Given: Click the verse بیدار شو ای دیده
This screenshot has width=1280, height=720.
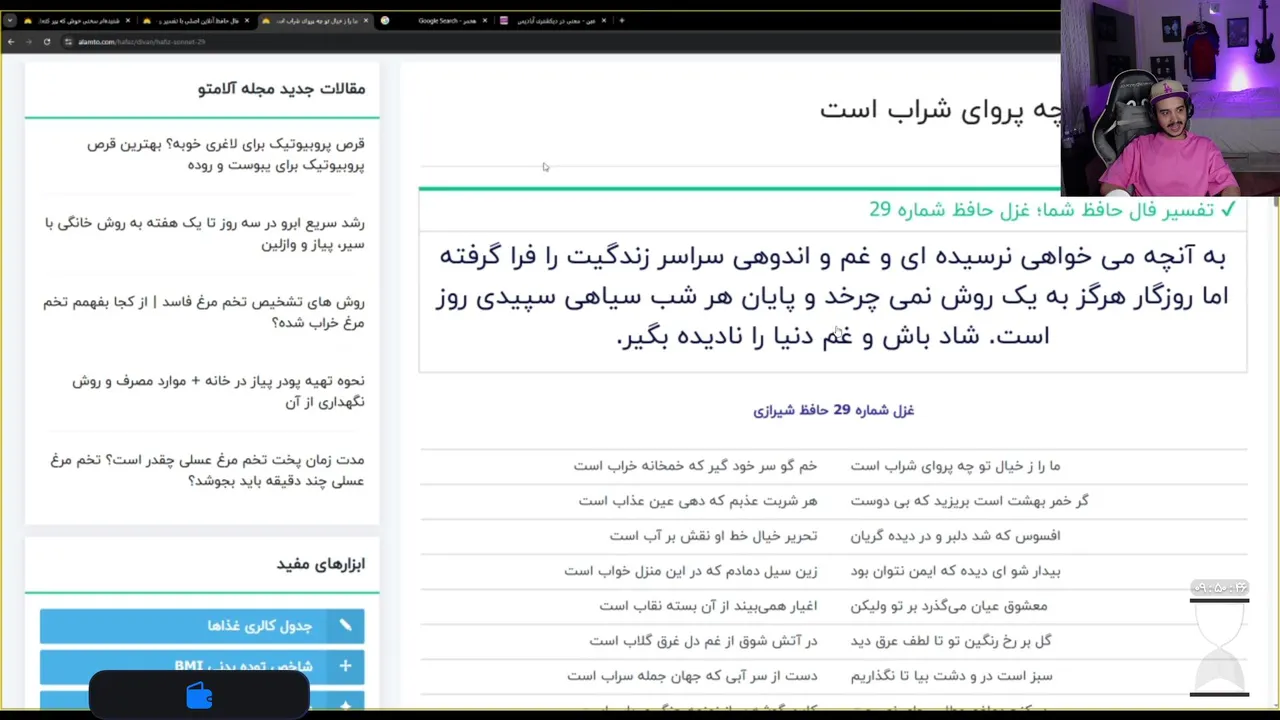Looking at the screenshot, I should click(955, 571).
